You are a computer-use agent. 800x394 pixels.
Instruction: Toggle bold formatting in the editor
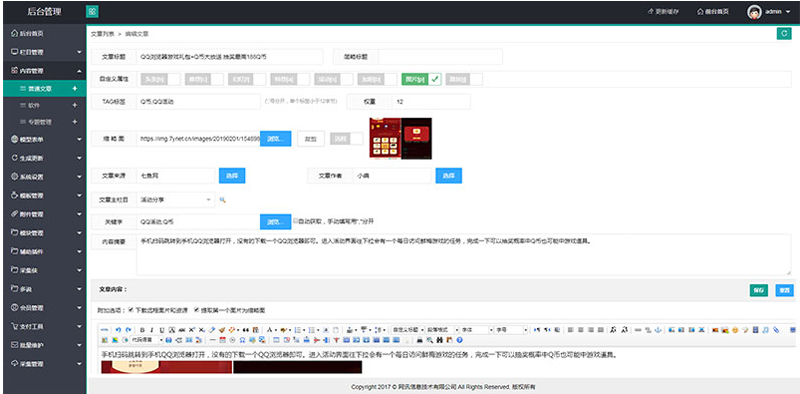click(142, 330)
